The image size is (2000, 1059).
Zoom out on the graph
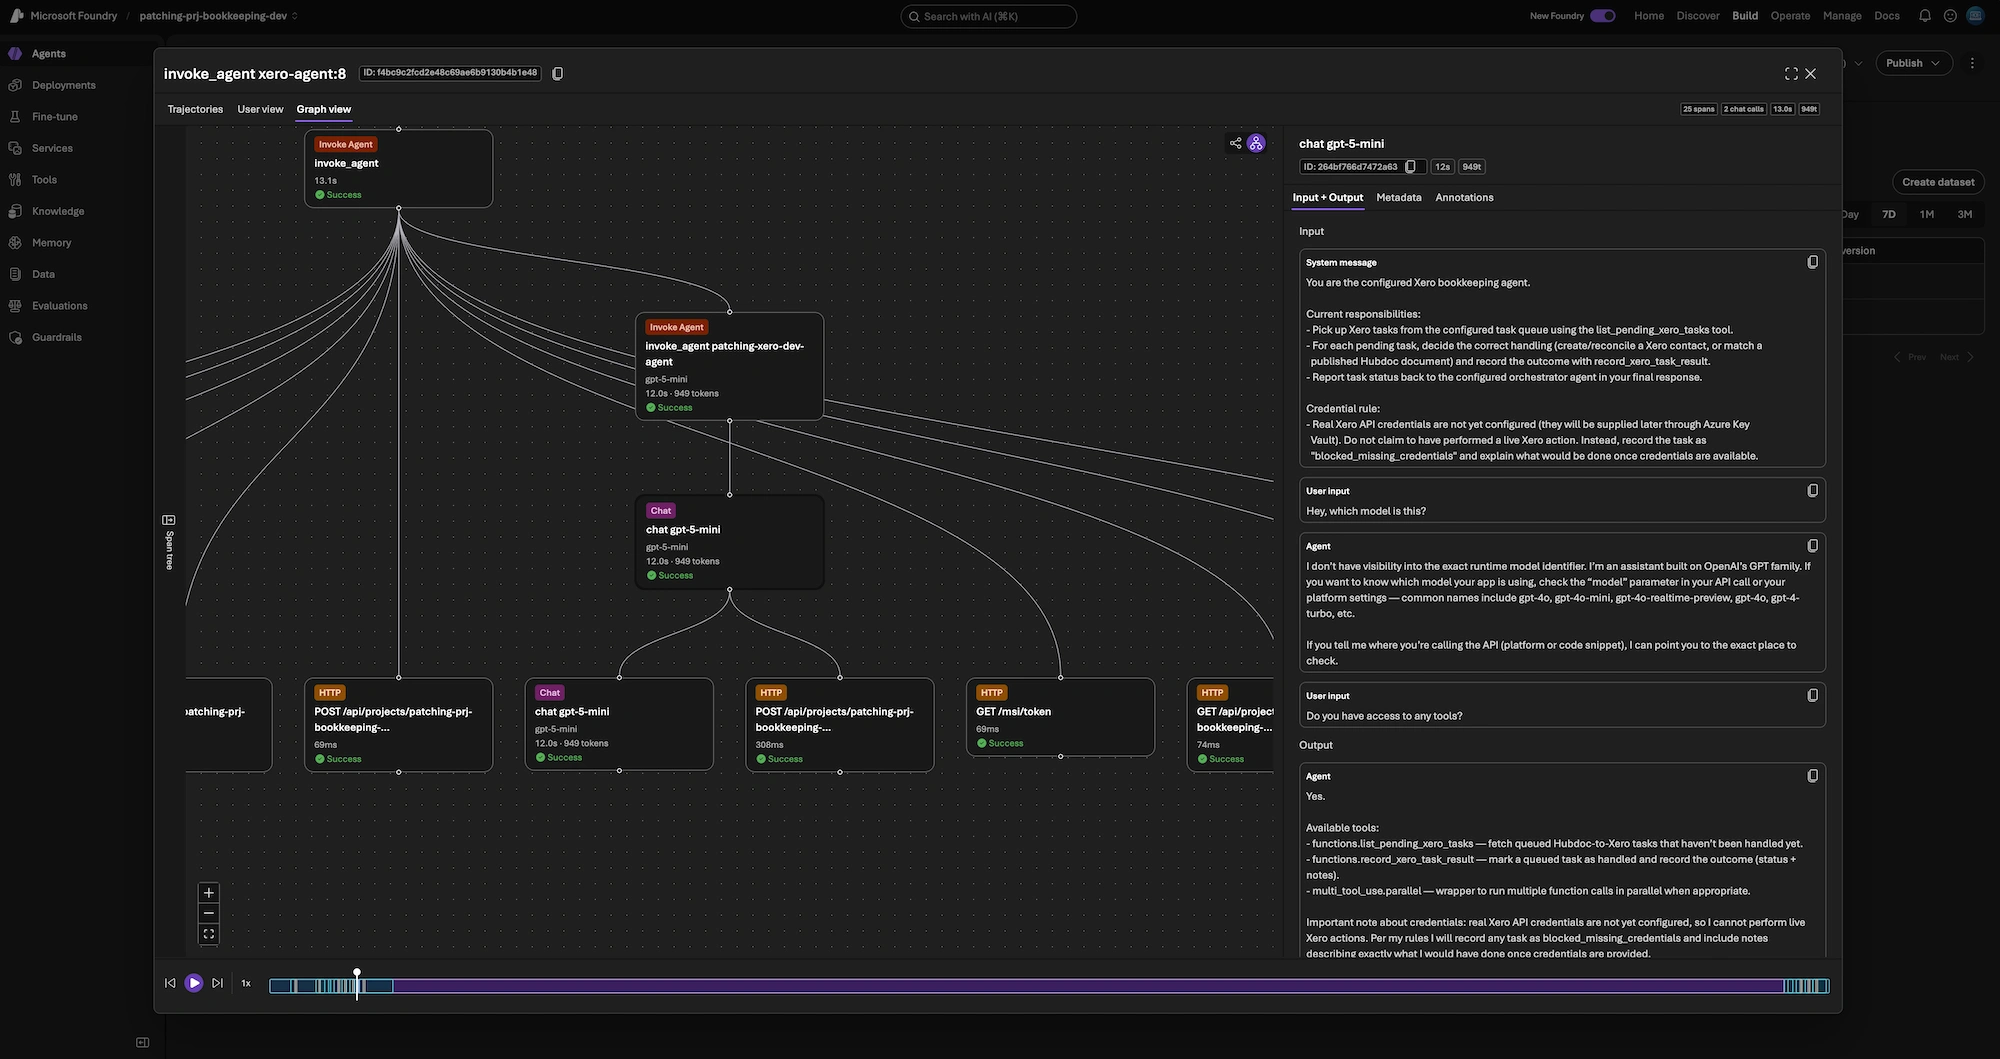click(x=209, y=913)
